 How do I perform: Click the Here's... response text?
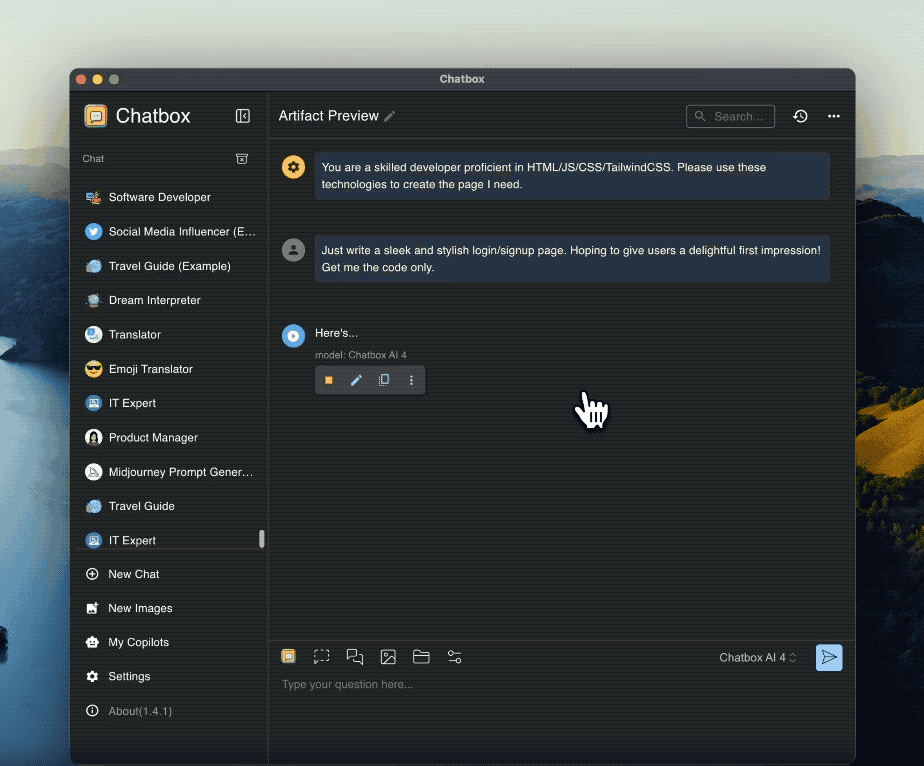[x=336, y=333]
